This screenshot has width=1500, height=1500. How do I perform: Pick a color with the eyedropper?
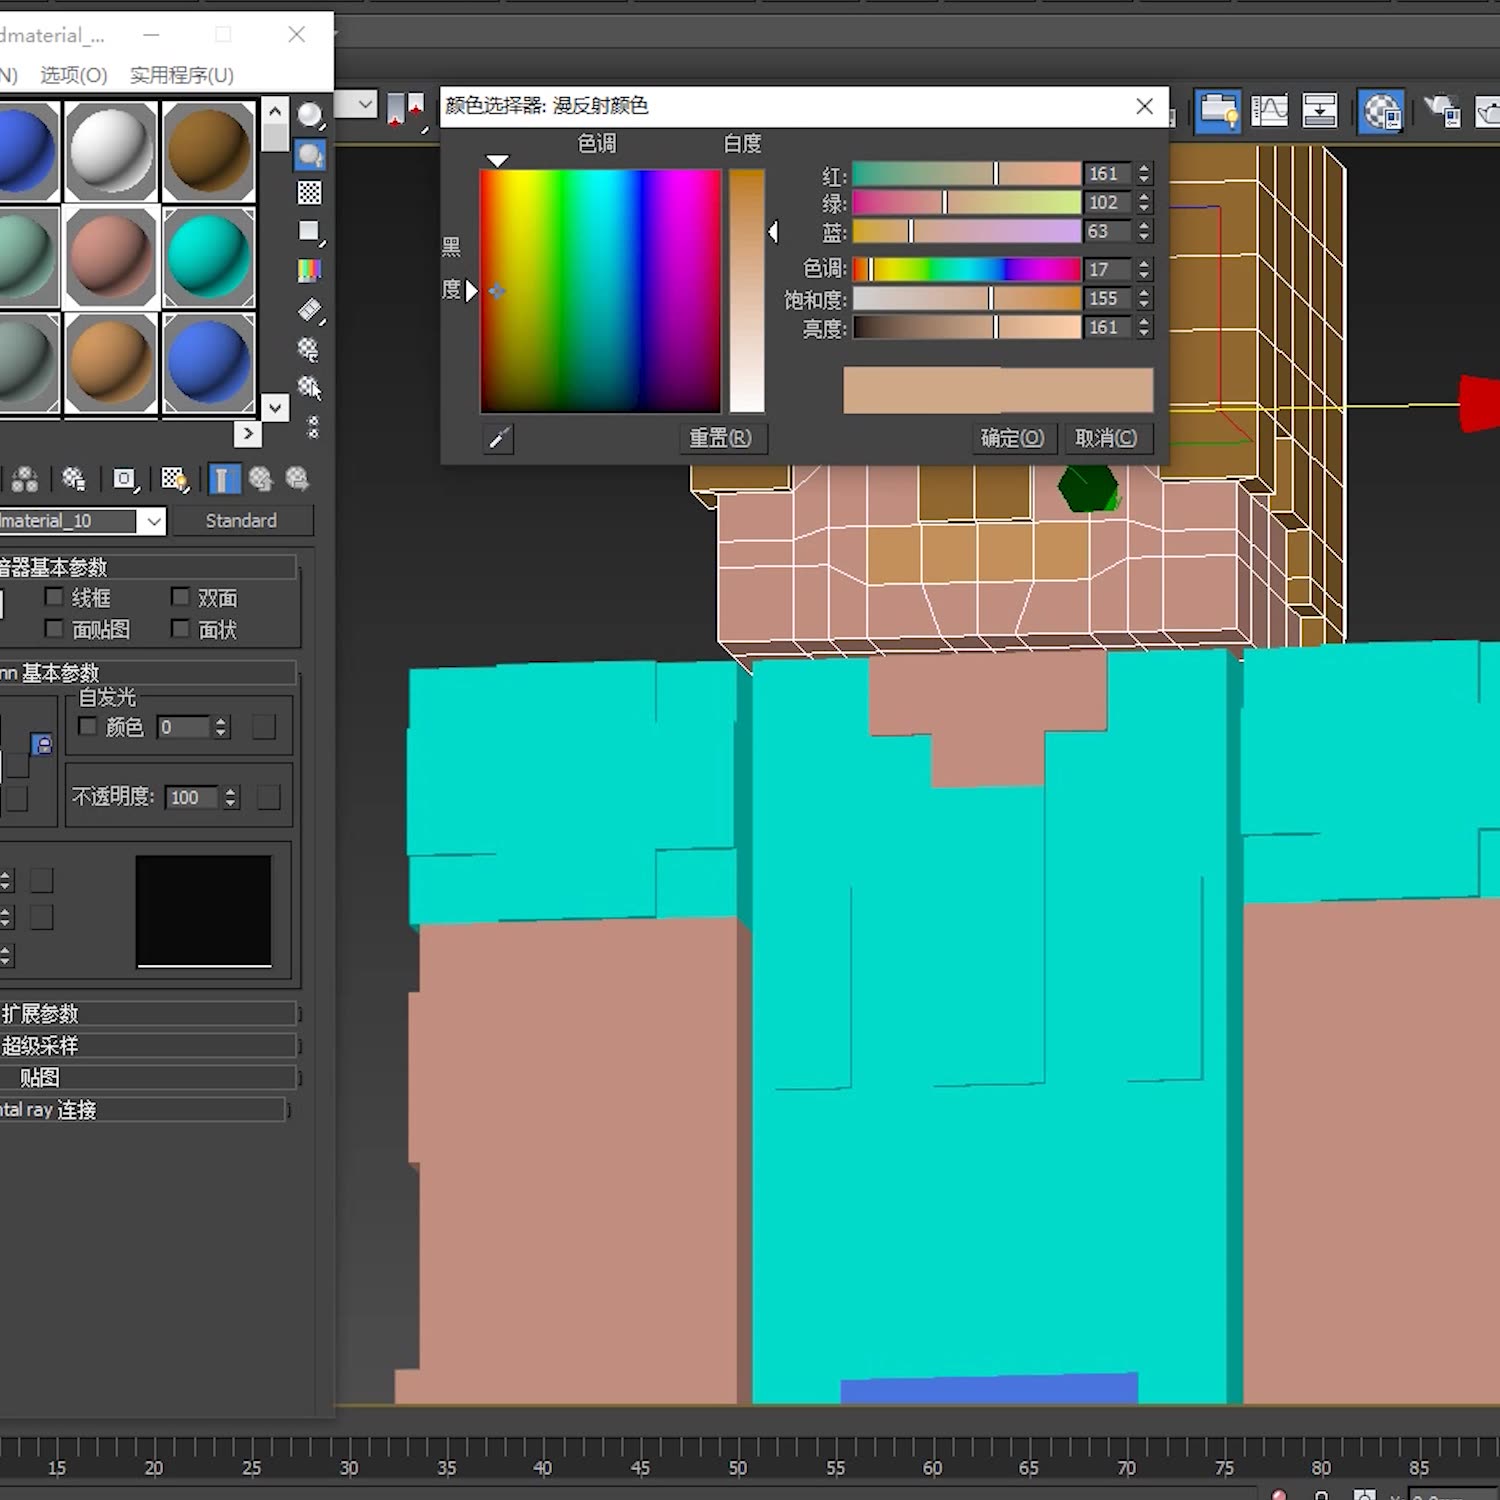point(498,439)
